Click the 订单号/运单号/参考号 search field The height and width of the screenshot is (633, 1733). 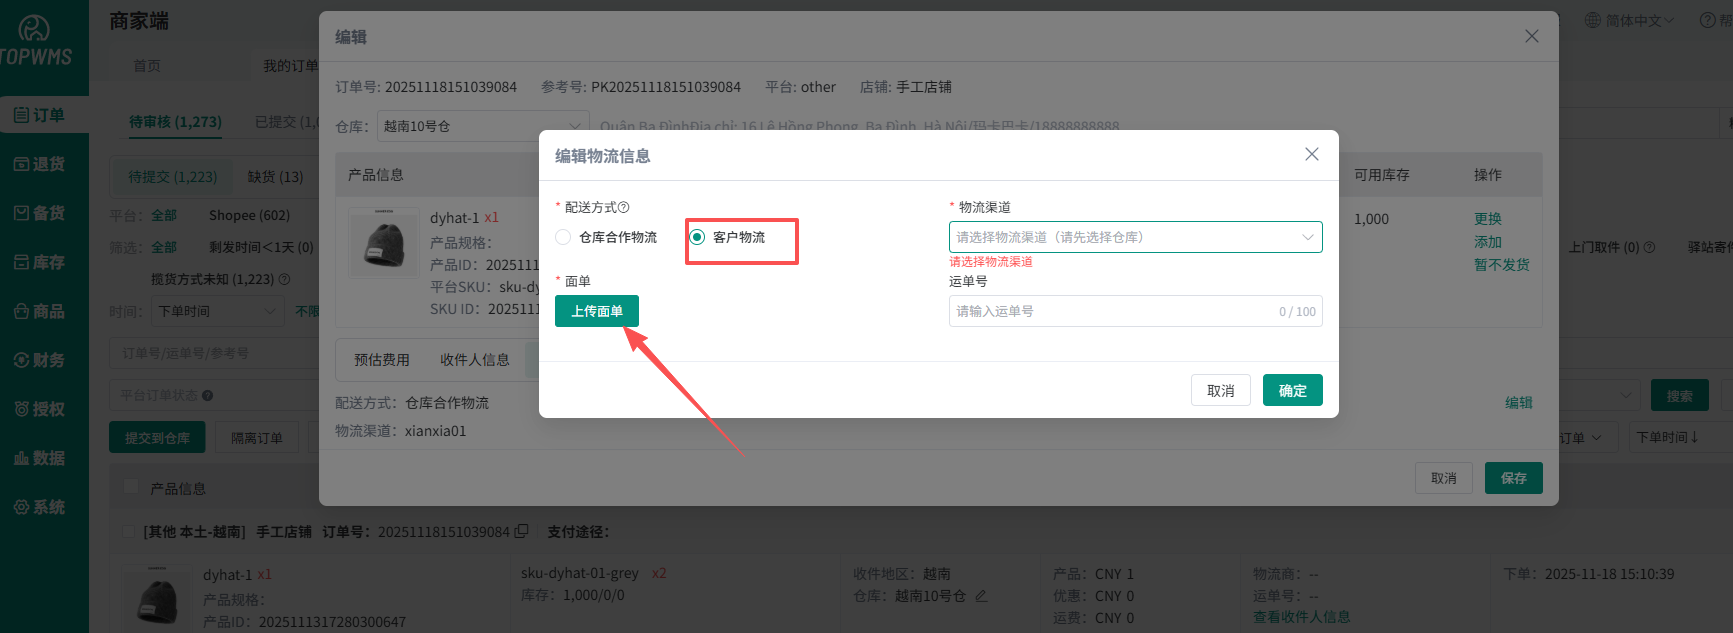[215, 353]
